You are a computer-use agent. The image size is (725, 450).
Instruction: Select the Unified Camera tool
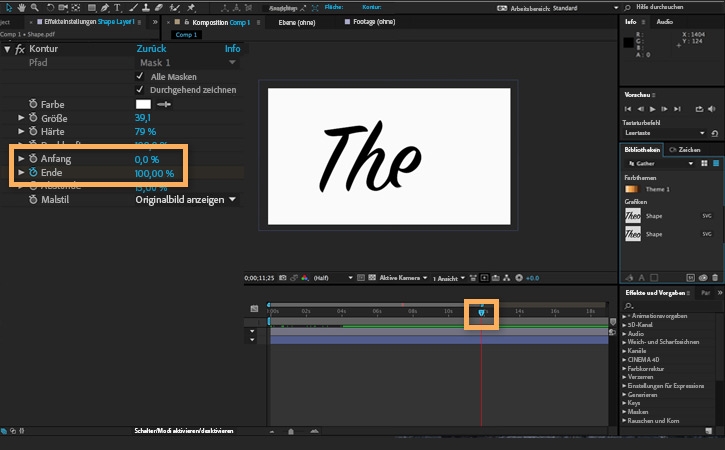(x=63, y=7)
